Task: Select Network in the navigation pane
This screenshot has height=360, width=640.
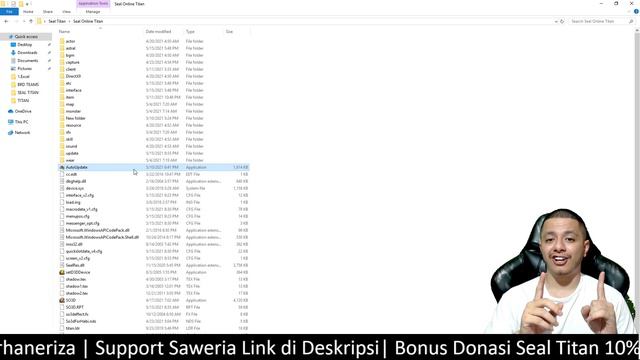Action: point(22,132)
